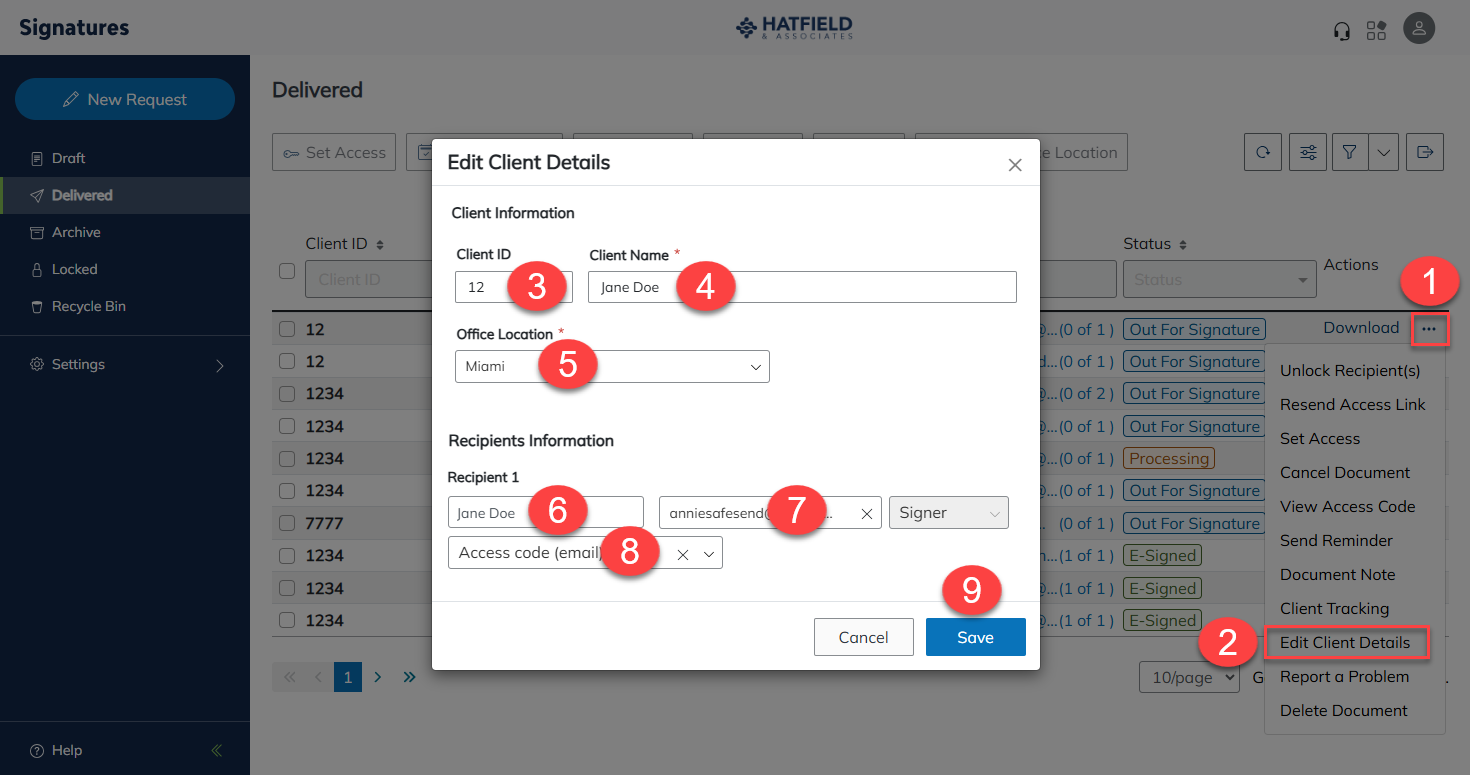The height and width of the screenshot is (775, 1470).
Task: Open the 10/page page size dropdown
Action: click(1188, 677)
